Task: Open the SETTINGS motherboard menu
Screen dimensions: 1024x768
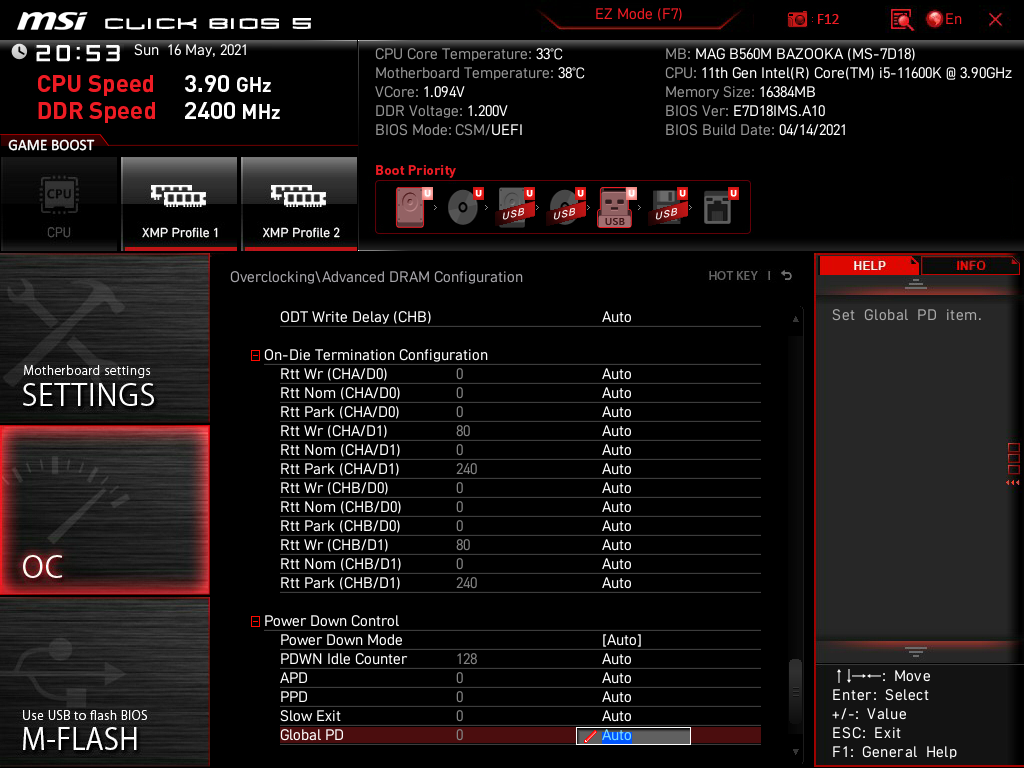Action: 104,338
